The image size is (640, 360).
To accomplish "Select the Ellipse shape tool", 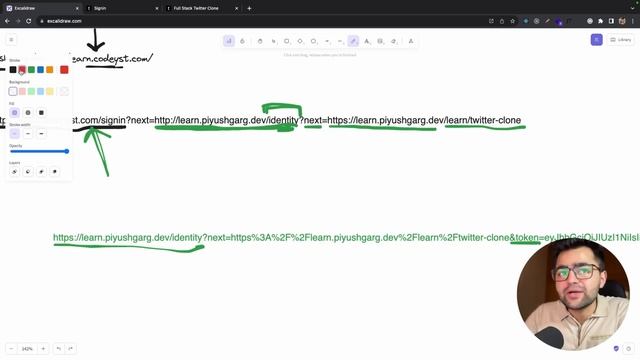I will (313, 41).
